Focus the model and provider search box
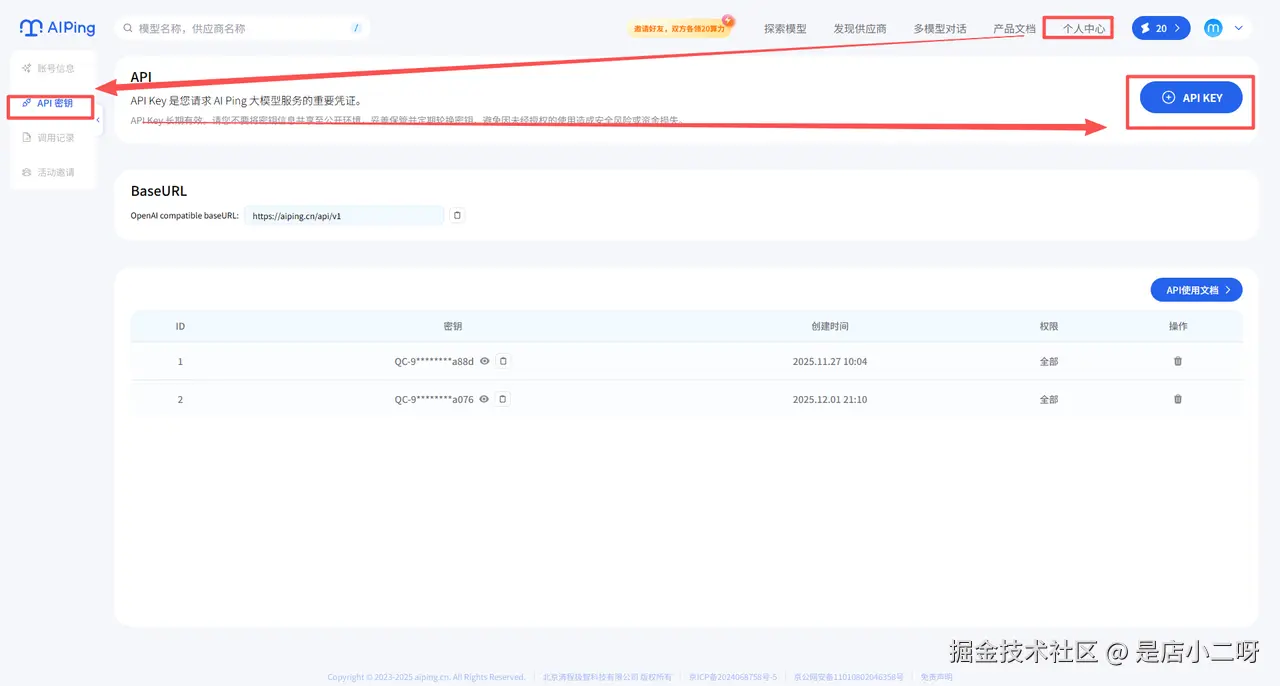This screenshot has width=1280, height=686. point(242,28)
